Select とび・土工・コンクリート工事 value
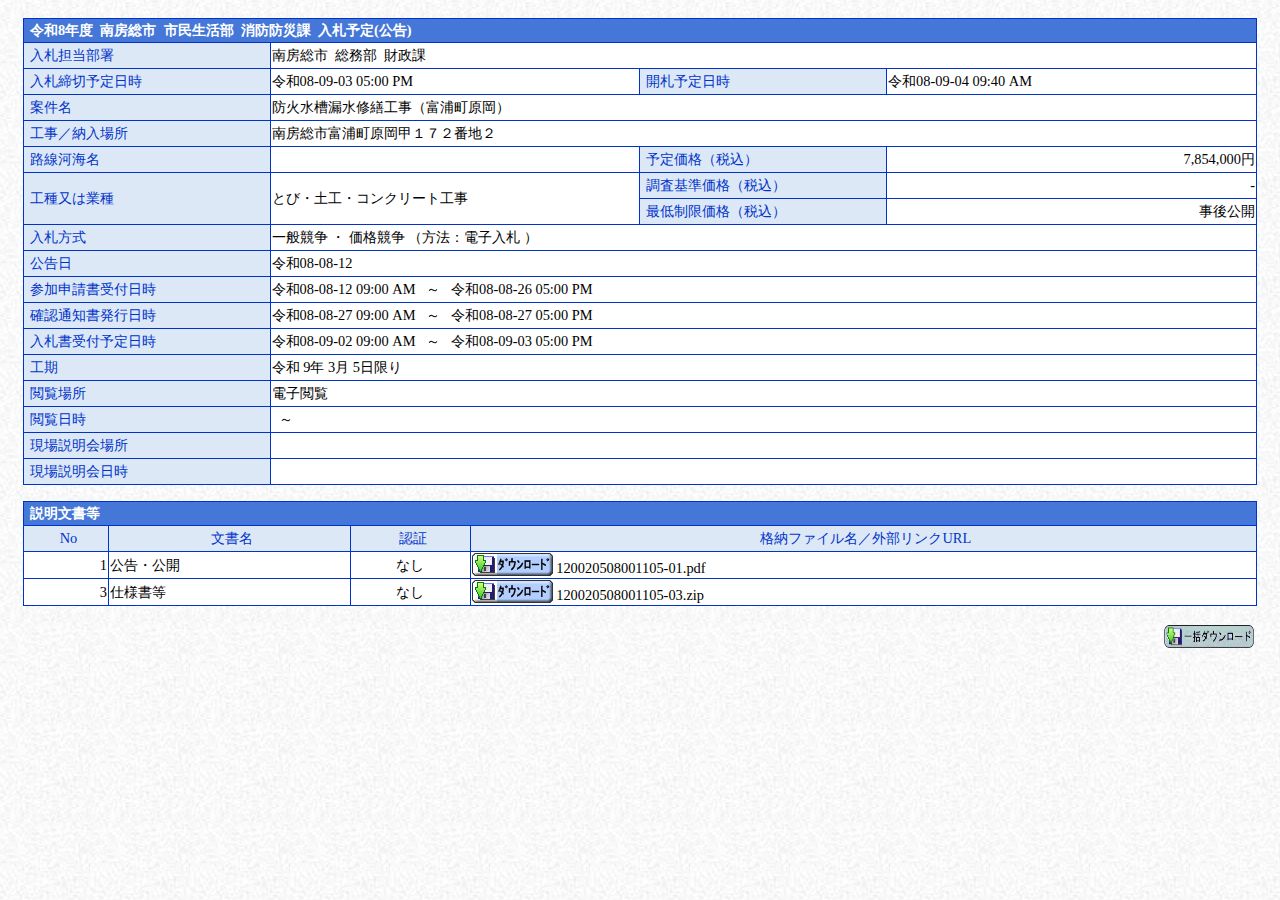The image size is (1280, 900). click(370, 199)
